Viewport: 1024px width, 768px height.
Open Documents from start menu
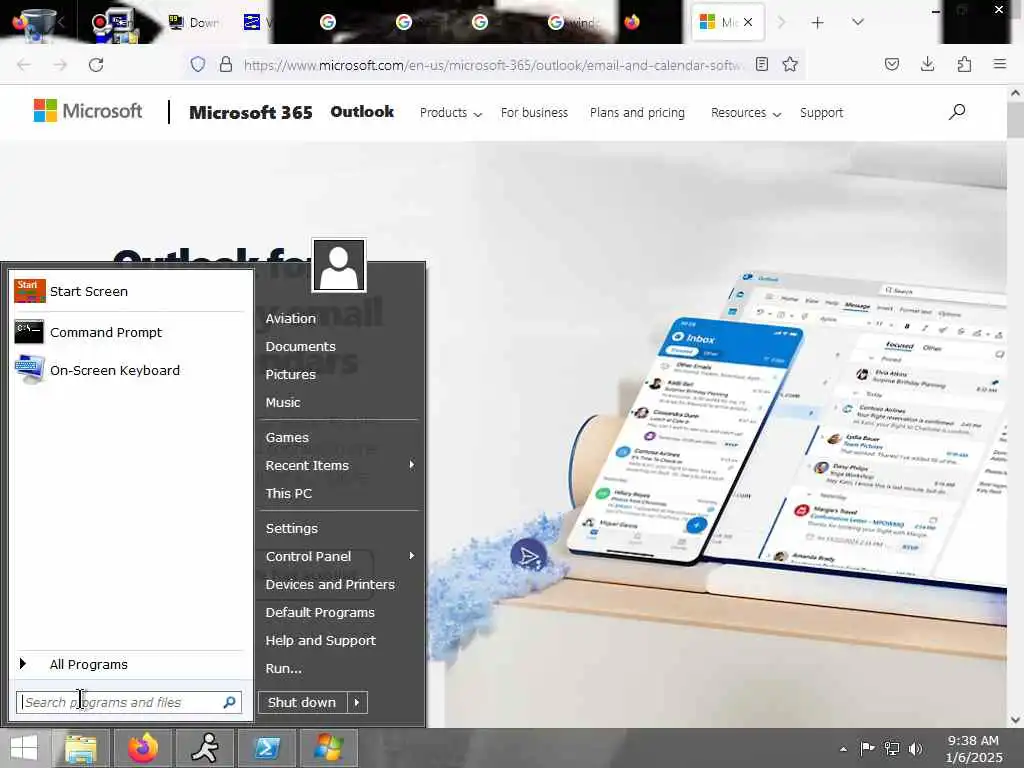[300, 347]
